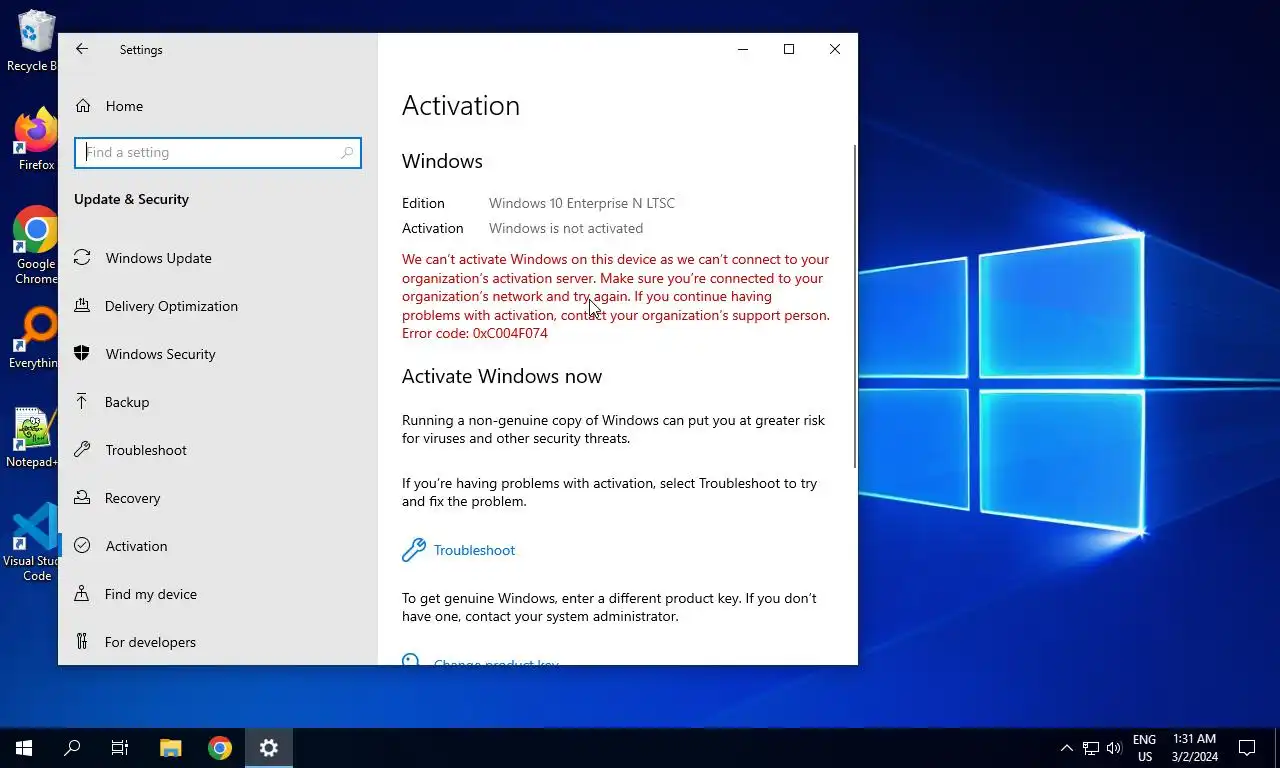Open Task View from the taskbar
Image resolution: width=1280 pixels, height=768 pixels.
click(120, 748)
